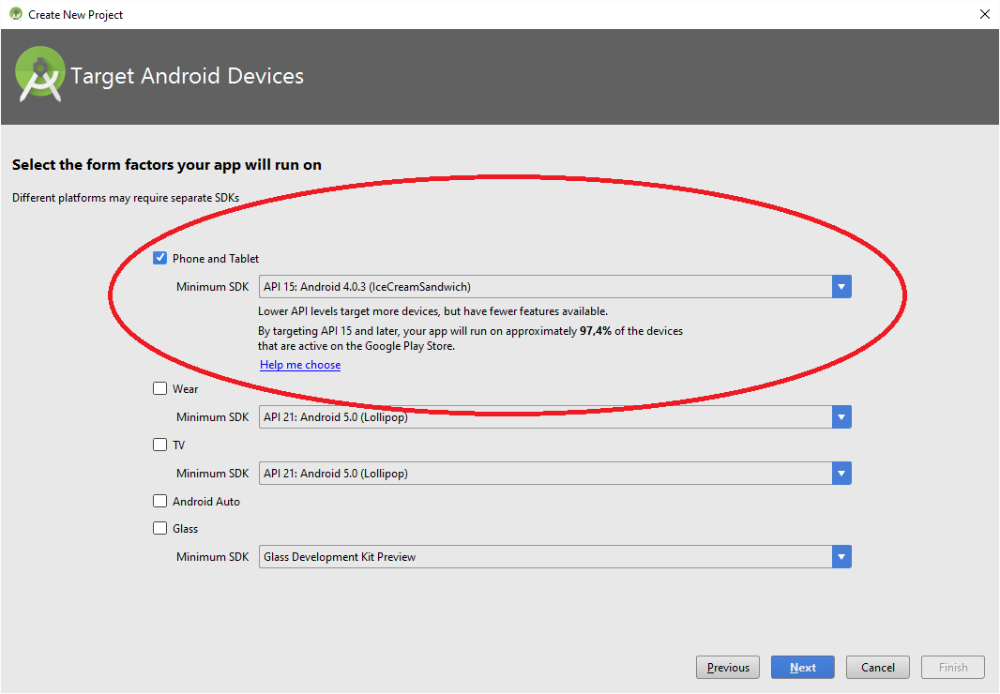Click the Glass Development Kit Preview combo box

555,557
